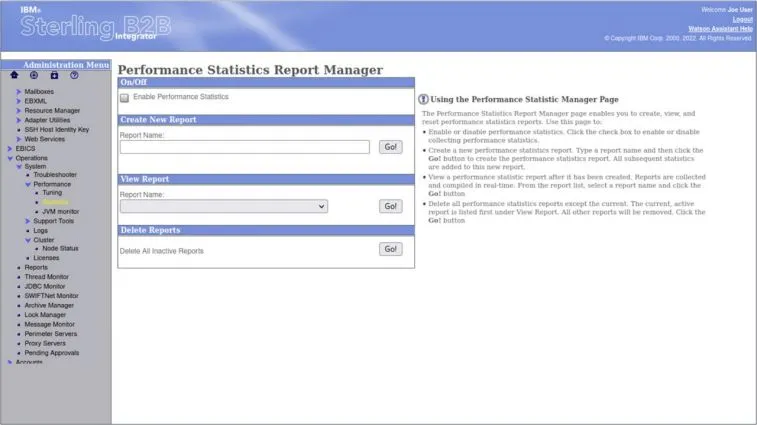Click the 'Performance Statistics Report Manager' heading
The width and height of the screenshot is (757, 425).
(x=251, y=70)
